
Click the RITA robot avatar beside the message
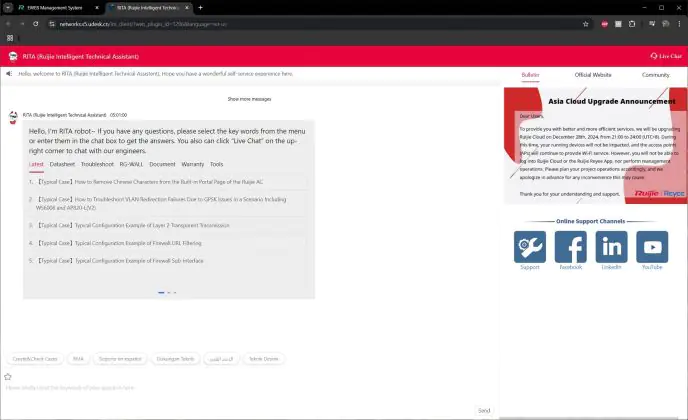[x=13, y=118]
